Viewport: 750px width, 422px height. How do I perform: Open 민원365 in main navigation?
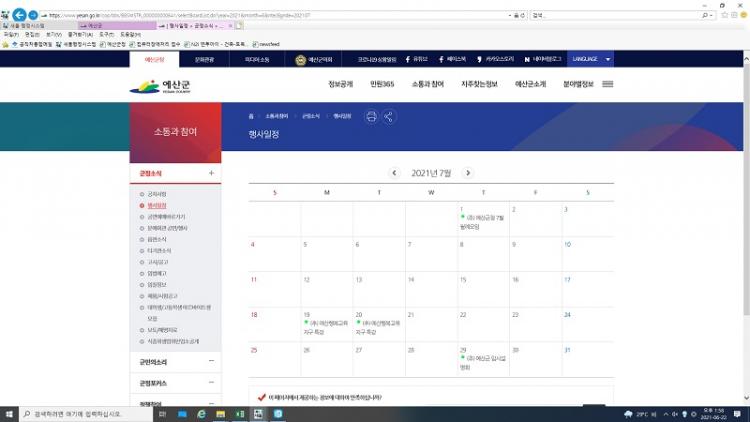click(x=382, y=84)
